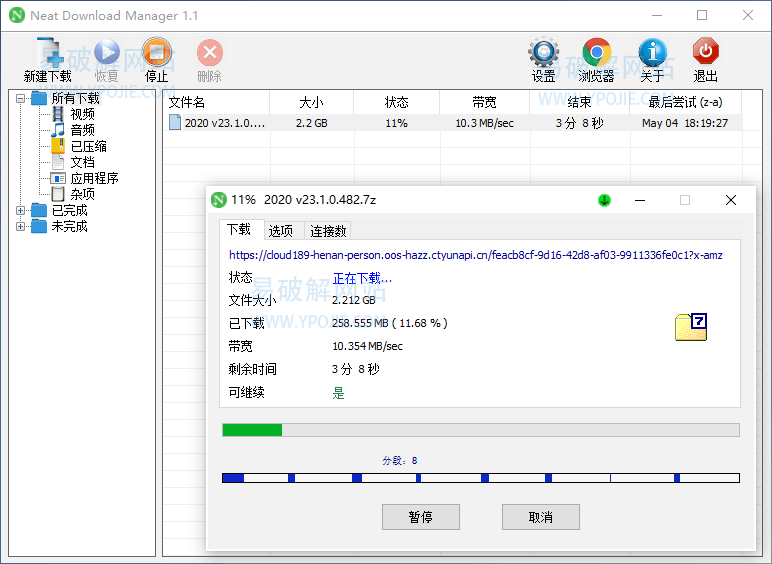Expand the 已完成 tree node
Screen dimensions: 772x564
click(x=20, y=211)
